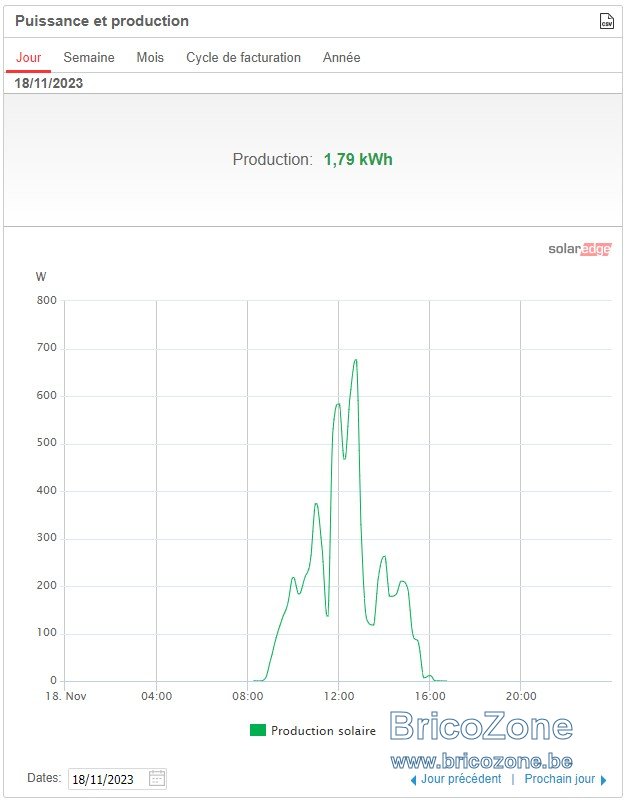
Task: Click the 1,79 kWh production value
Action: point(358,160)
